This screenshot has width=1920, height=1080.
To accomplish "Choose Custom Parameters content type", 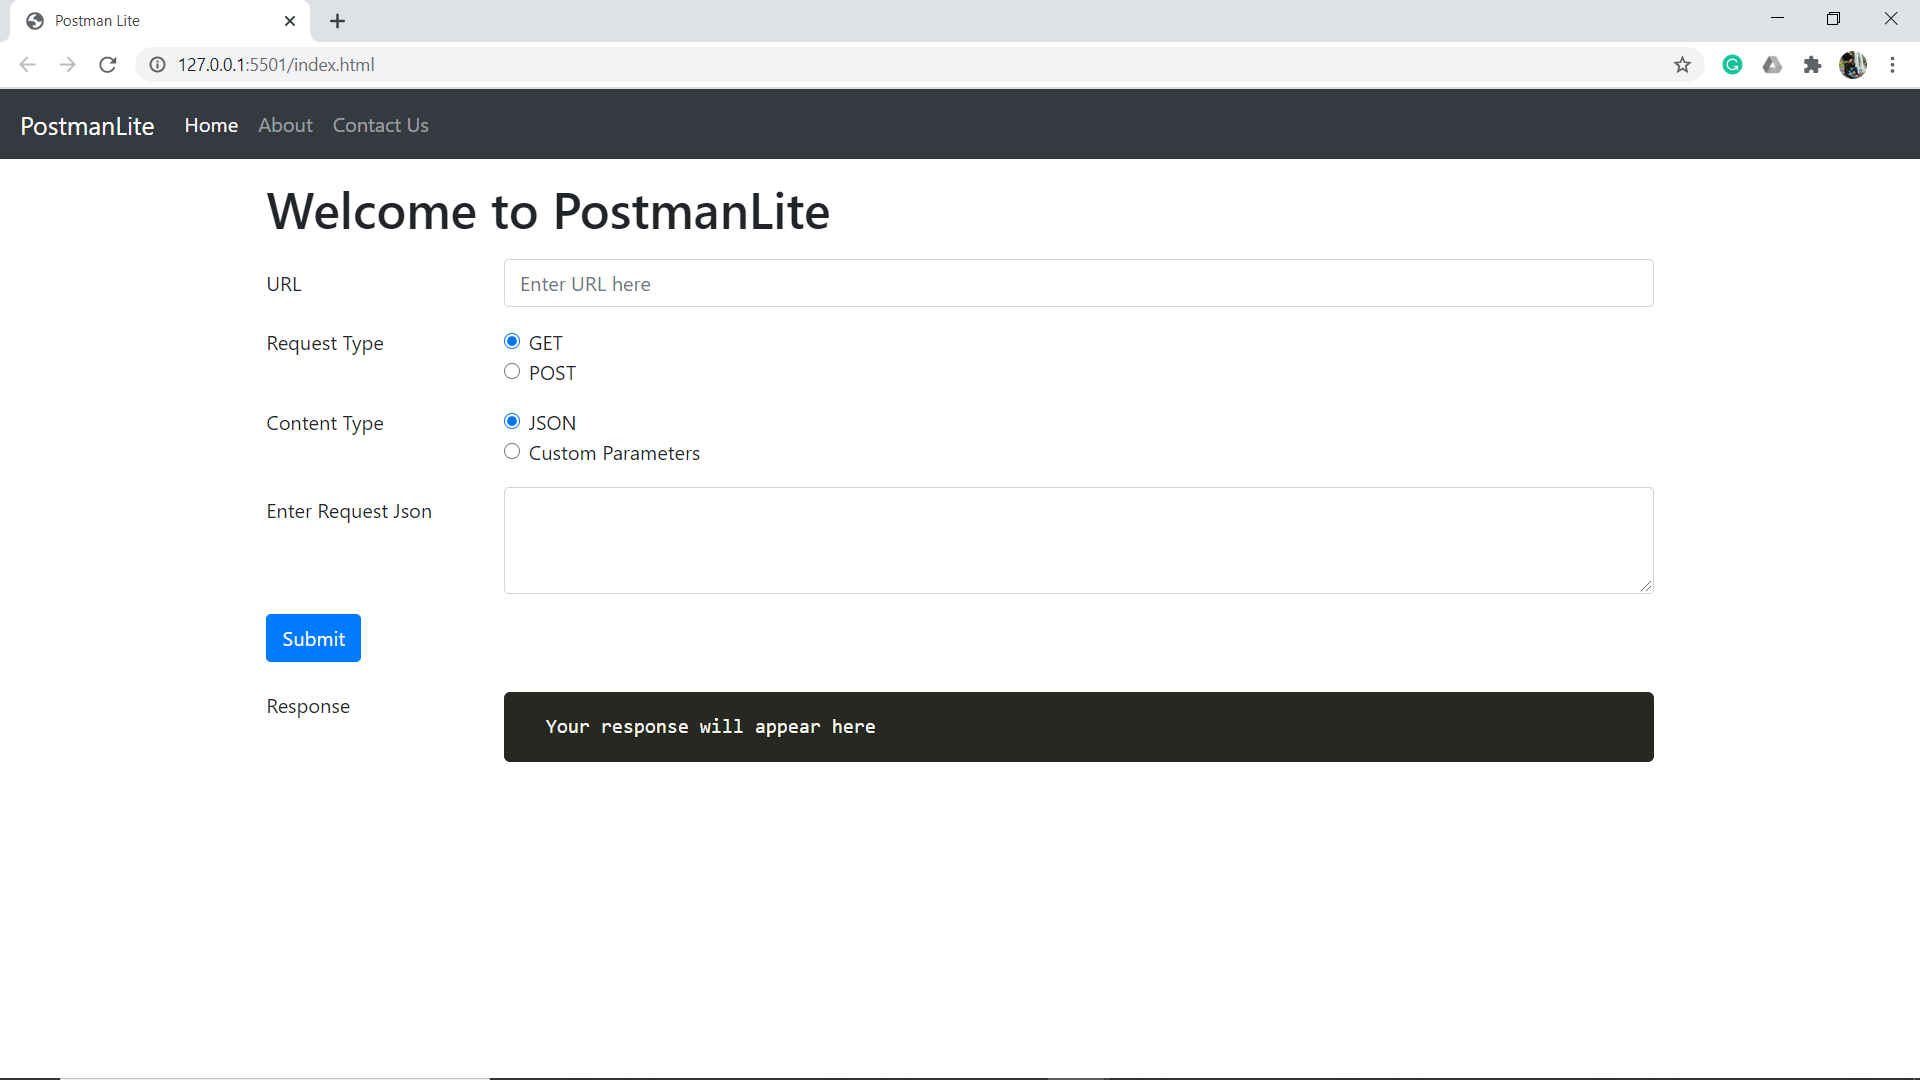I will (x=512, y=451).
